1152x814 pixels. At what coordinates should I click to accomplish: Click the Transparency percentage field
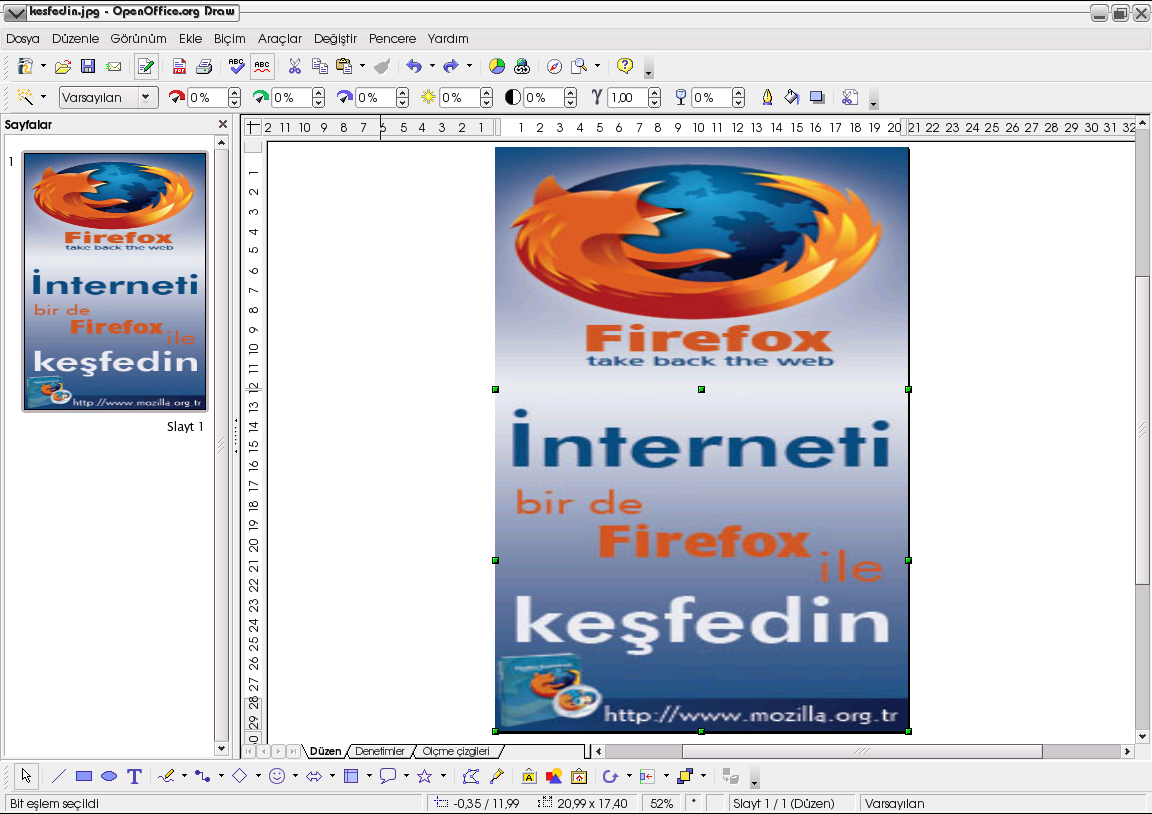coord(712,97)
